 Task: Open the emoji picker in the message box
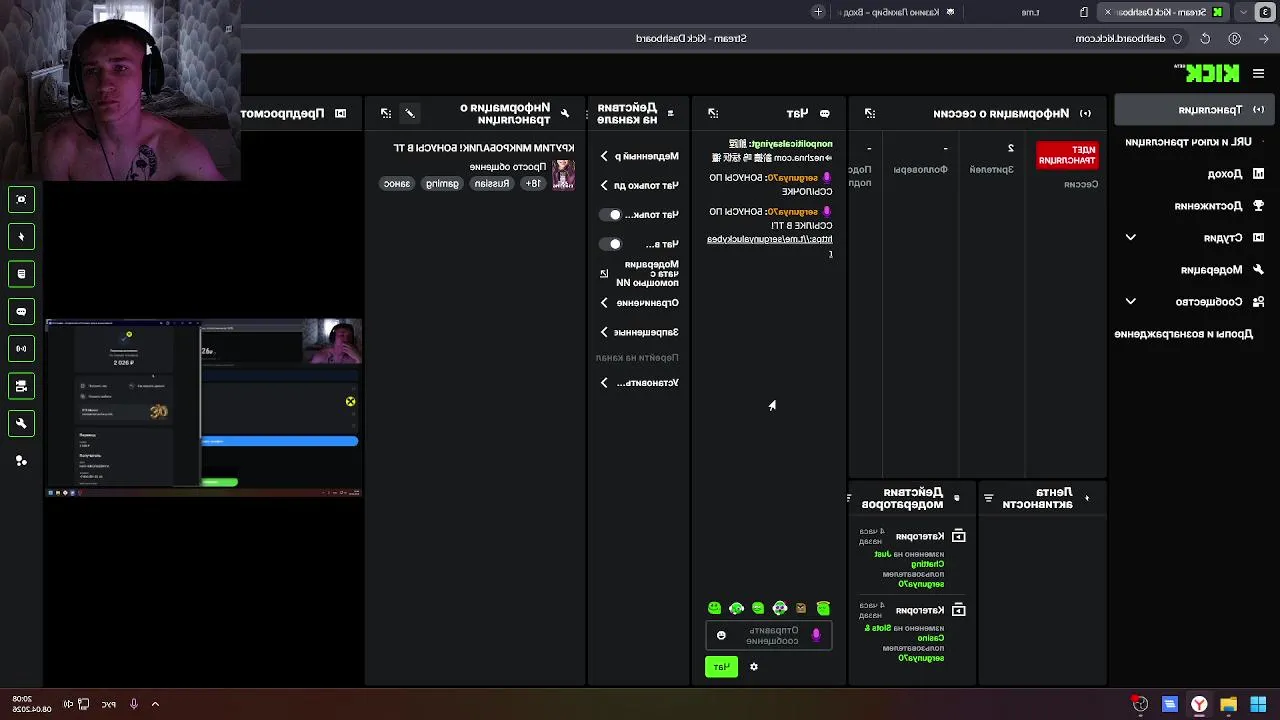point(721,635)
